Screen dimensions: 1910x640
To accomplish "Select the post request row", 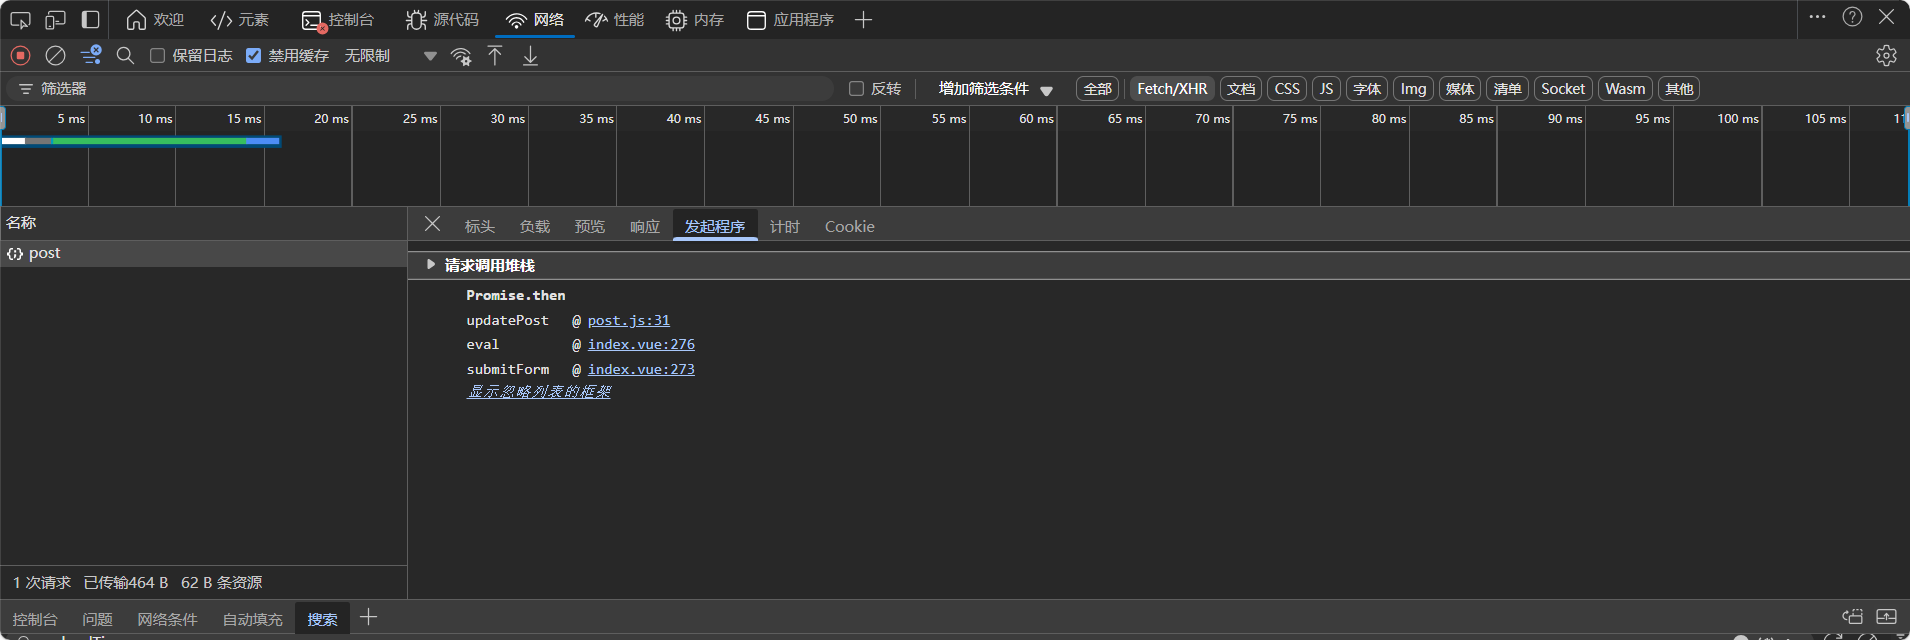I will [203, 253].
